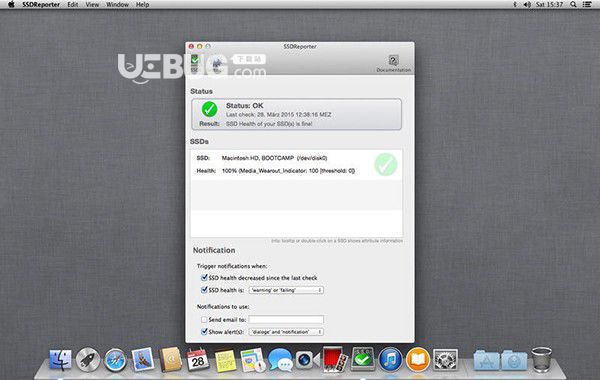
Task: Open iTunes from the dock
Action: click(x=390, y=360)
